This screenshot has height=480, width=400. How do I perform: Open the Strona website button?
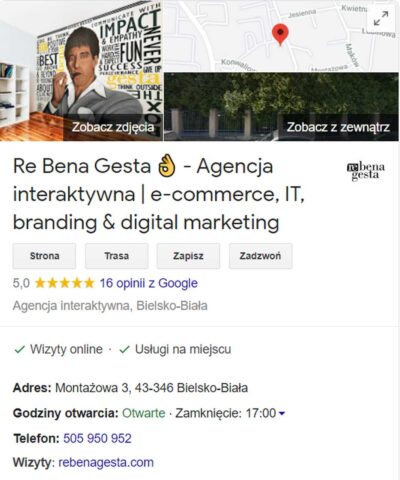click(44, 256)
